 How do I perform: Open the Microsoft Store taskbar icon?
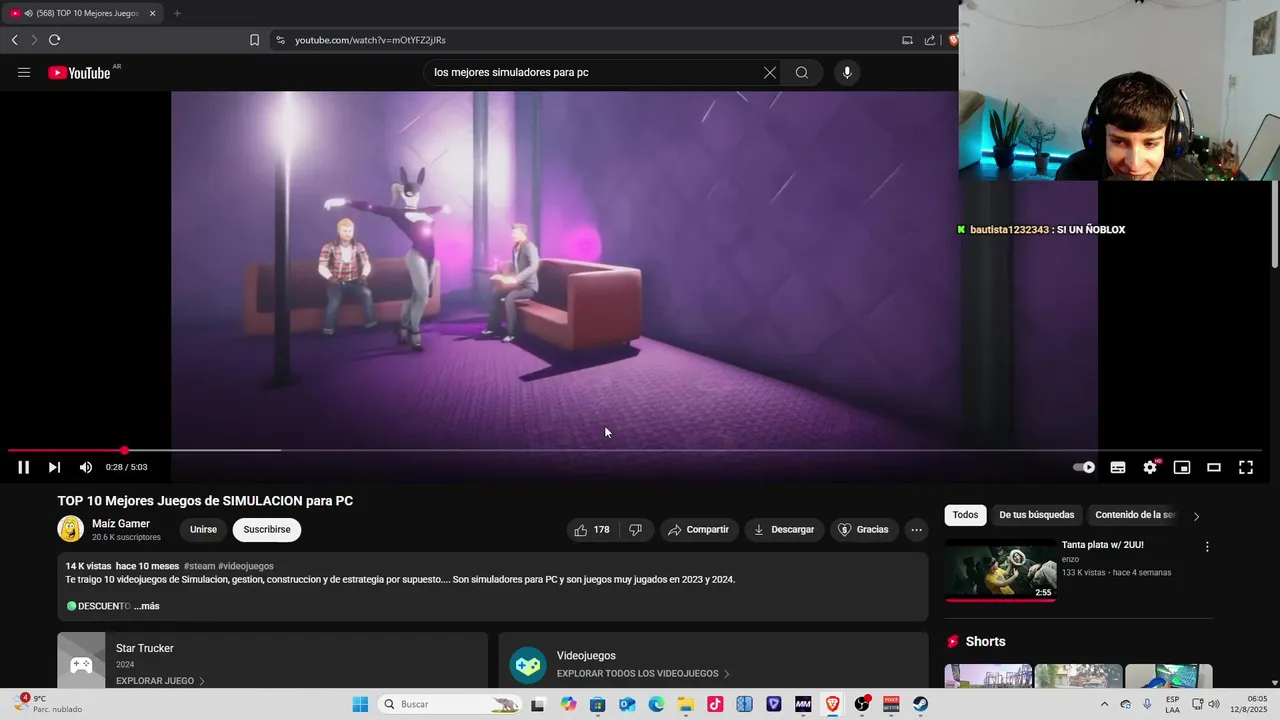598,704
